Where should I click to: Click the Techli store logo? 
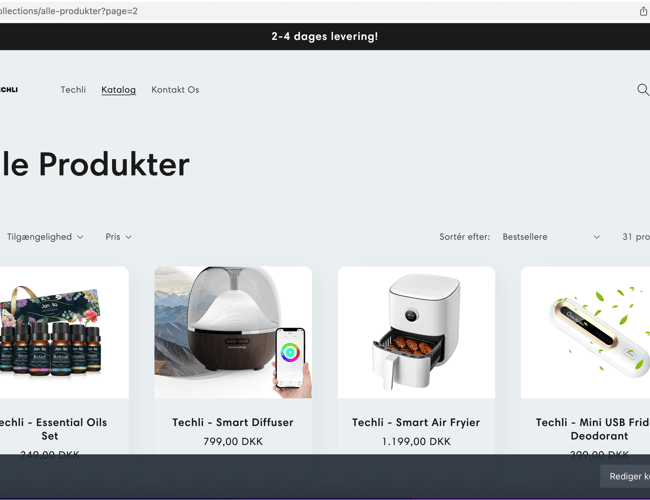click(x=9, y=90)
